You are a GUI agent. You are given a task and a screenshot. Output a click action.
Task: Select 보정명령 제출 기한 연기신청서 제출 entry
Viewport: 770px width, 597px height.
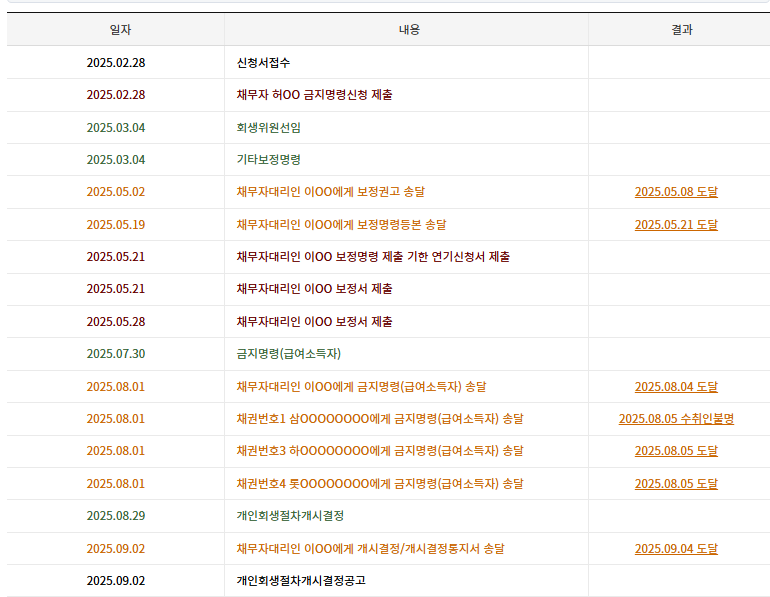tap(373, 257)
